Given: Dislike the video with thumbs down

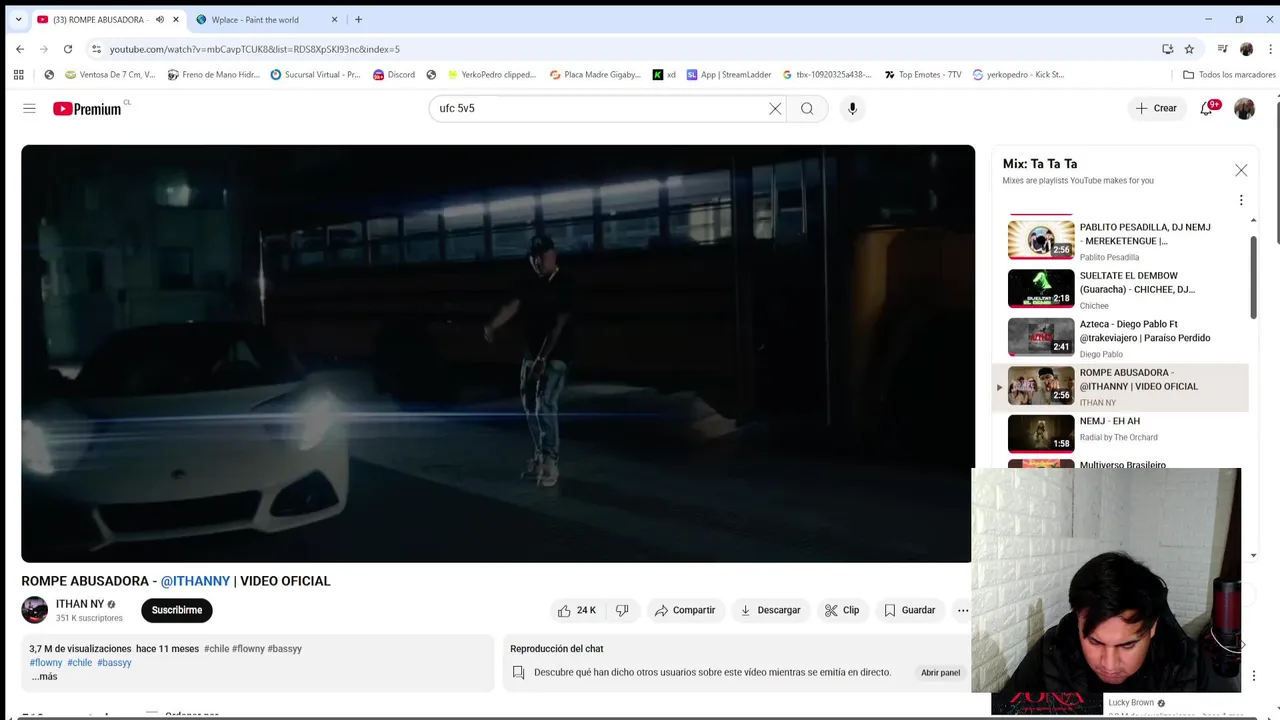Looking at the screenshot, I should tap(622, 610).
